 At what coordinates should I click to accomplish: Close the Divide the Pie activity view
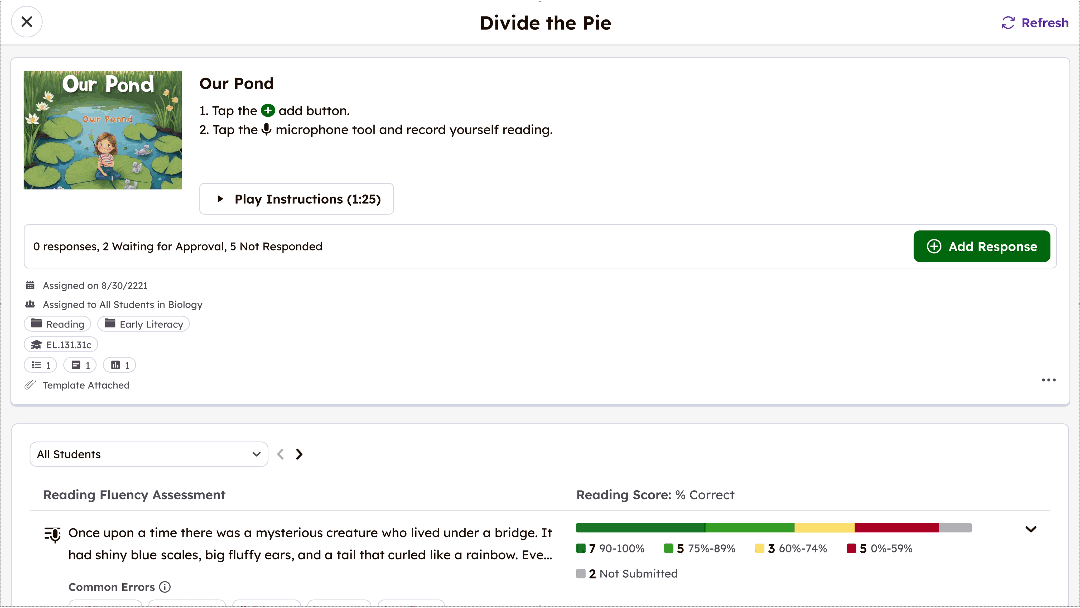point(27,22)
